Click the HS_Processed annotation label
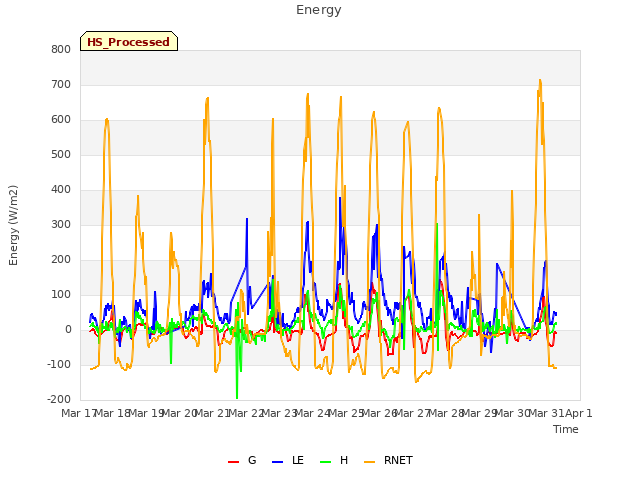Screen dimensions: 640x480 (x=129, y=41)
